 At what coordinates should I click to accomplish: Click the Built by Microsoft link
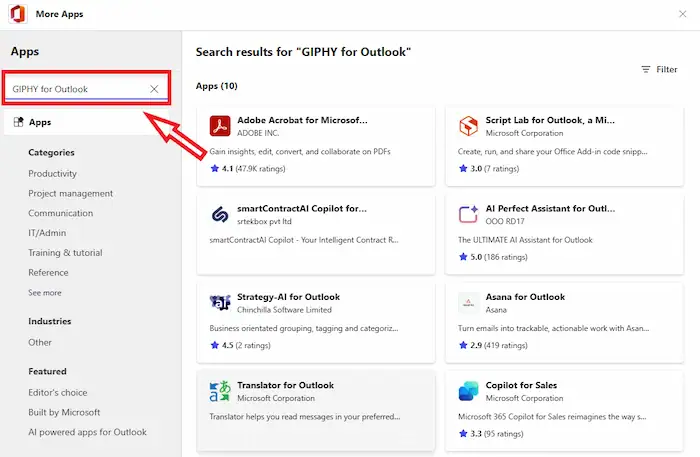tap(64, 412)
